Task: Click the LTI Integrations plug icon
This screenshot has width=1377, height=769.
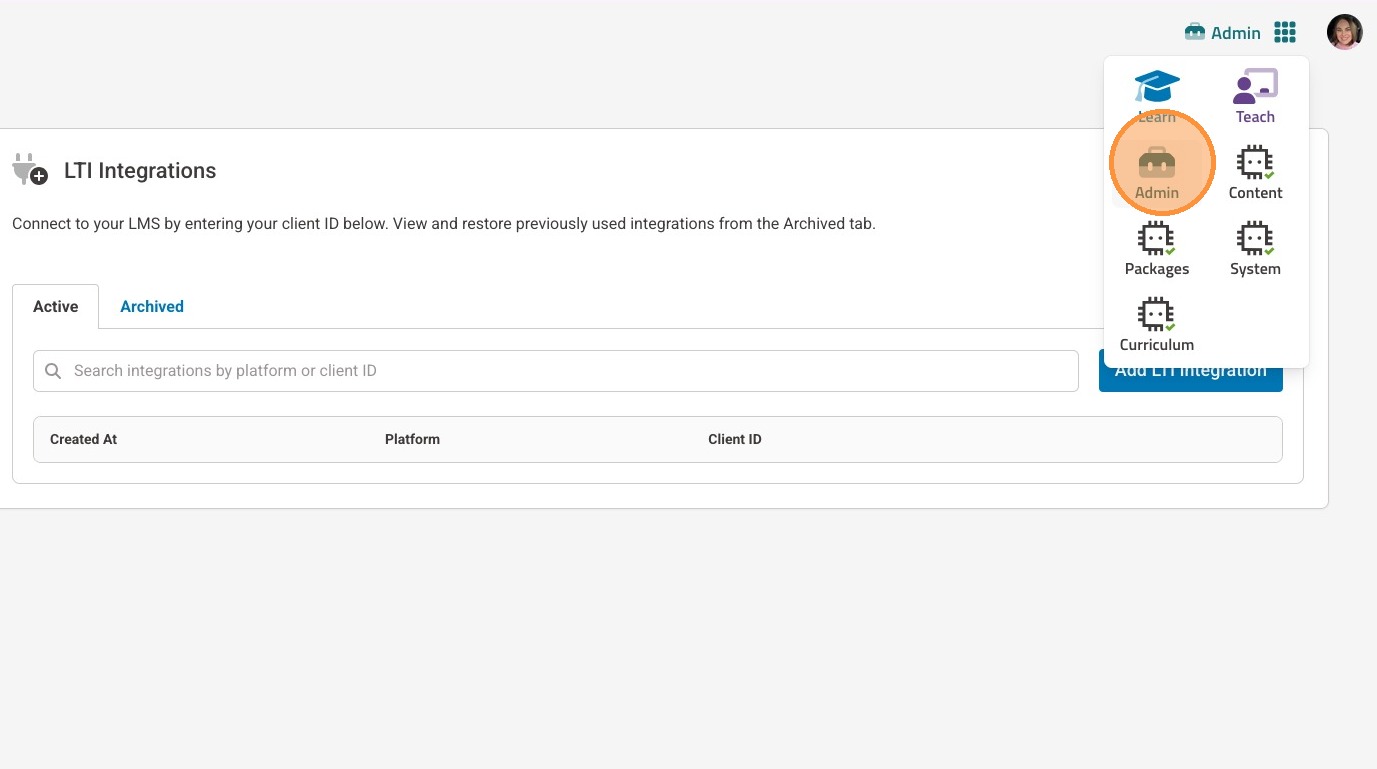Action: [30, 170]
